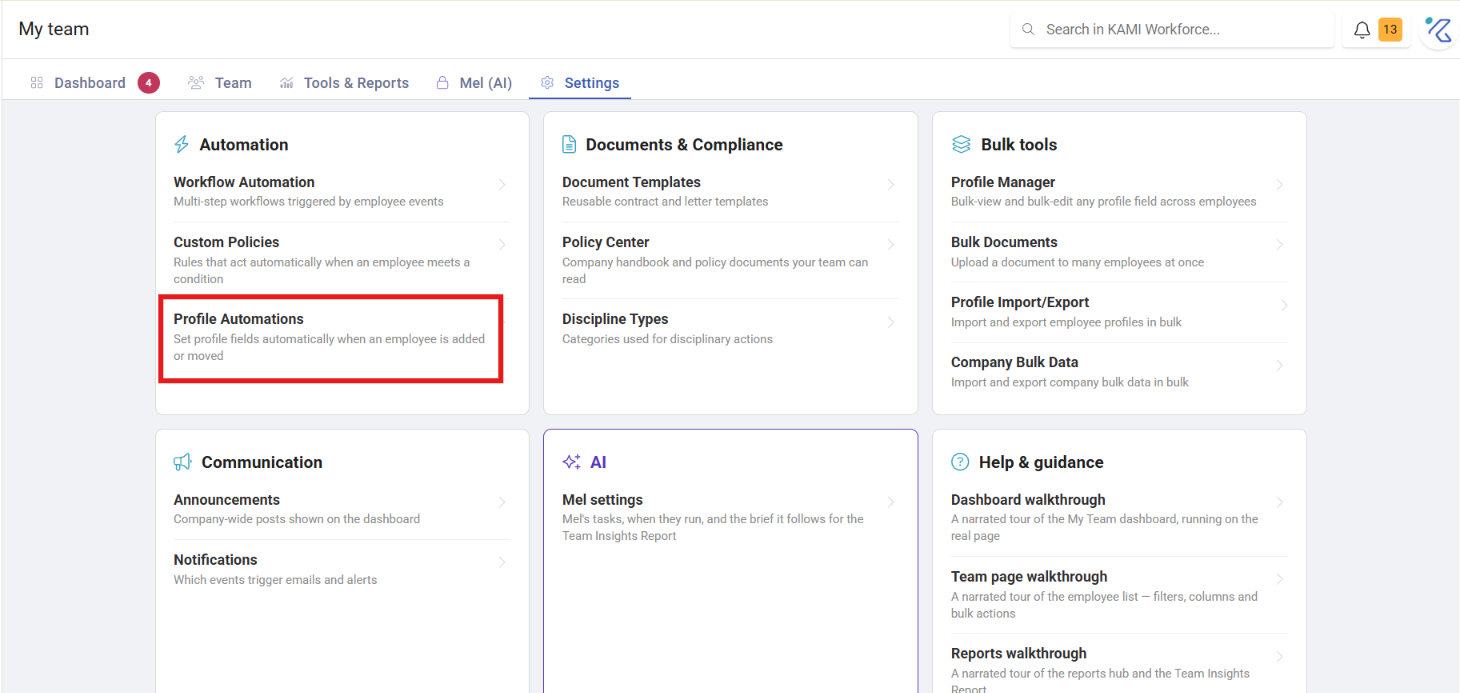
Task: Open Profile Automations settings
Action: [341, 337]
